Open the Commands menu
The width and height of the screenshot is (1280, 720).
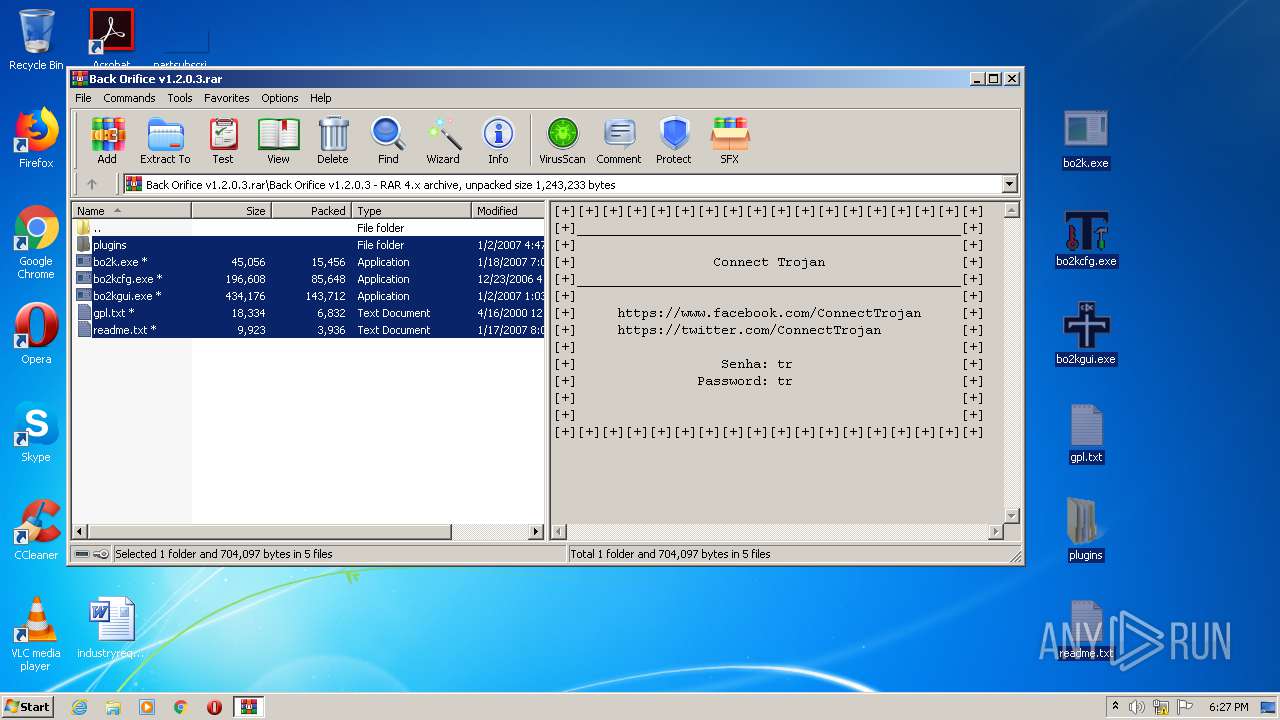(x=129, y=98)
